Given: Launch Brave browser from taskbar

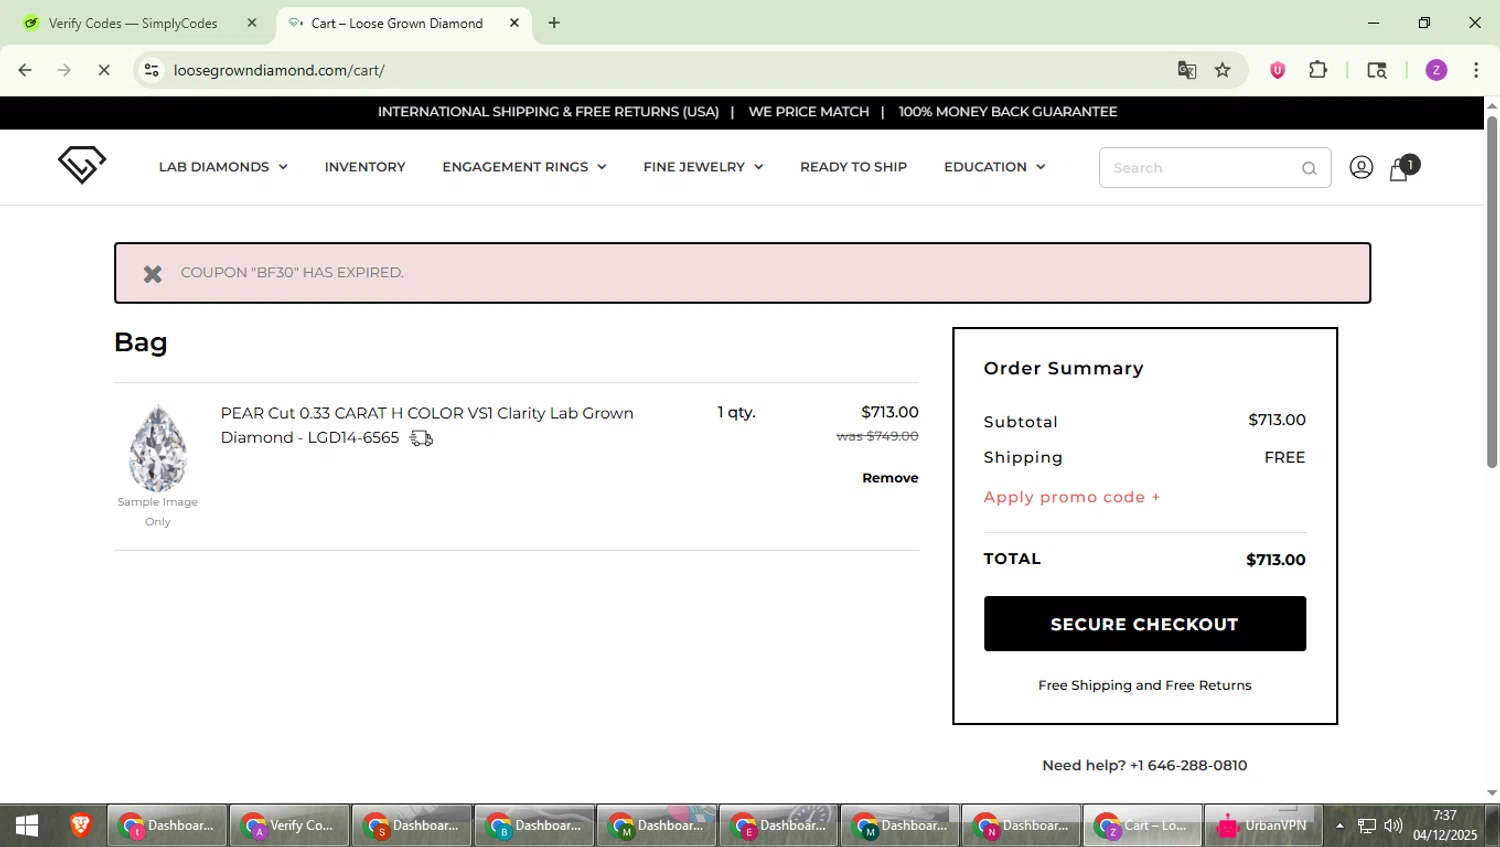Looking at the screenshot, I should pos(80,826).
